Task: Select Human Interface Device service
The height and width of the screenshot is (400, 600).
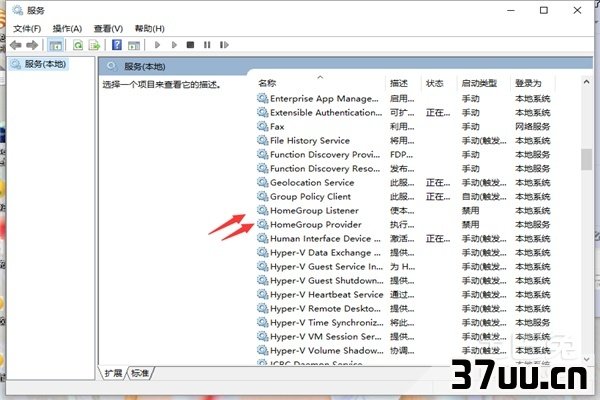Action: 404,238
